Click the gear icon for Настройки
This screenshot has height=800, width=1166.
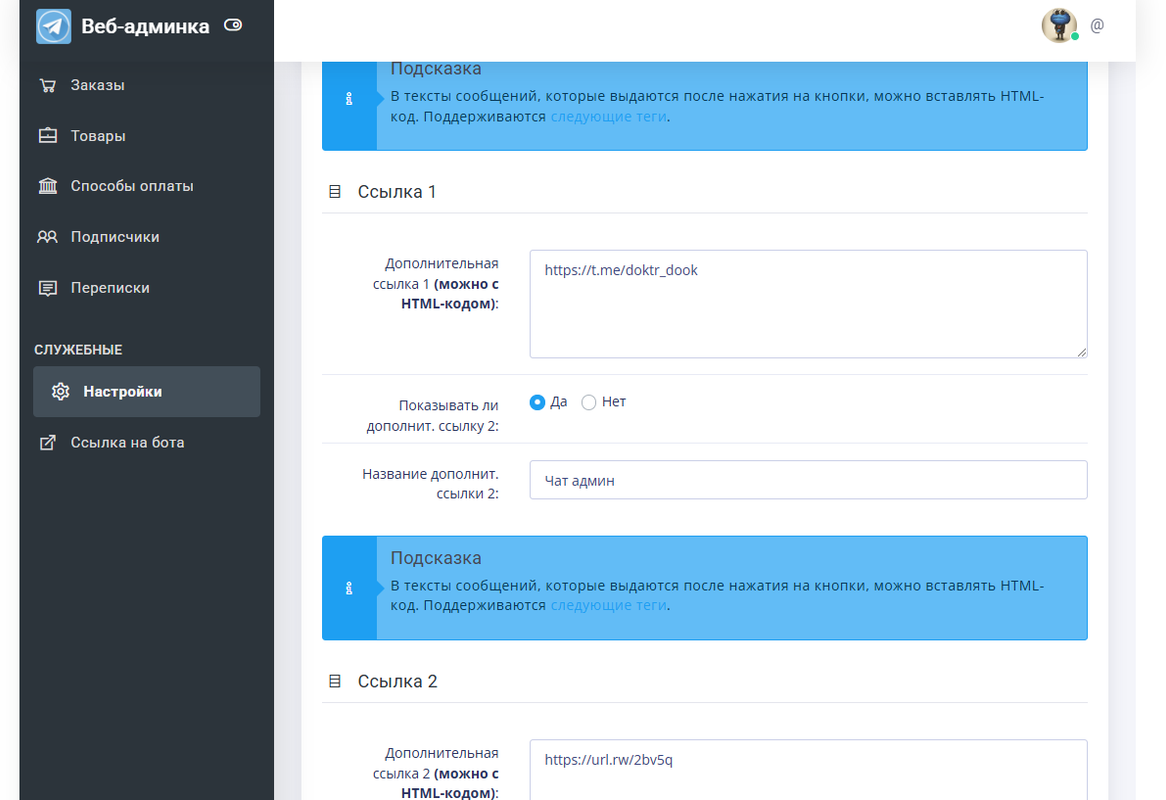point(60,392)
